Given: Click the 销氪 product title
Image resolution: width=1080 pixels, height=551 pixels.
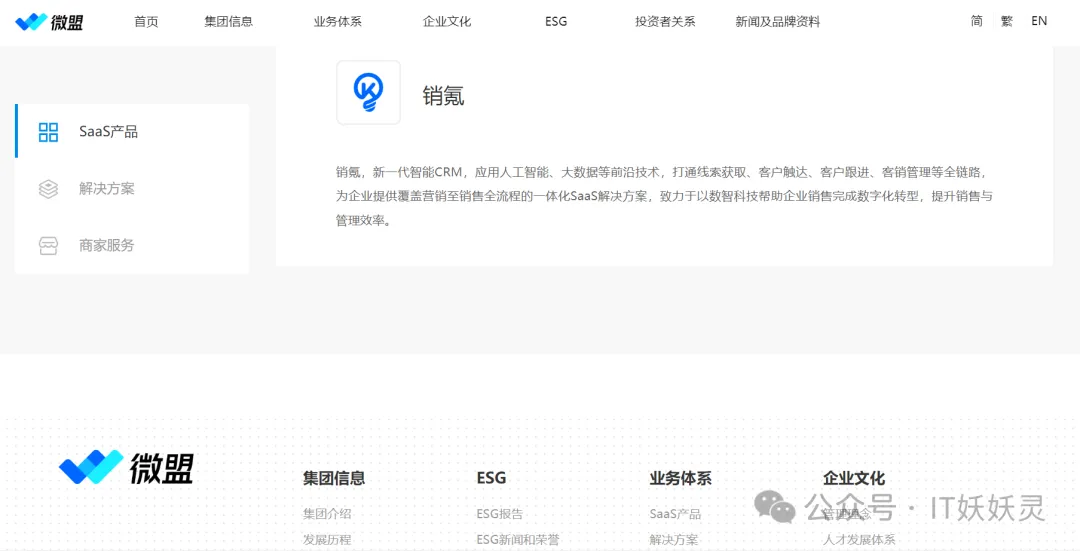Looking at the screenshot, I should tap(444, 95).
